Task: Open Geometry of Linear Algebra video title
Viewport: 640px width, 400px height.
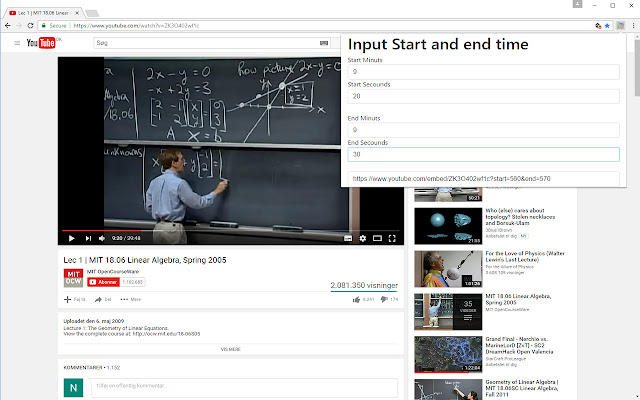Action: (x=522, y=388)
